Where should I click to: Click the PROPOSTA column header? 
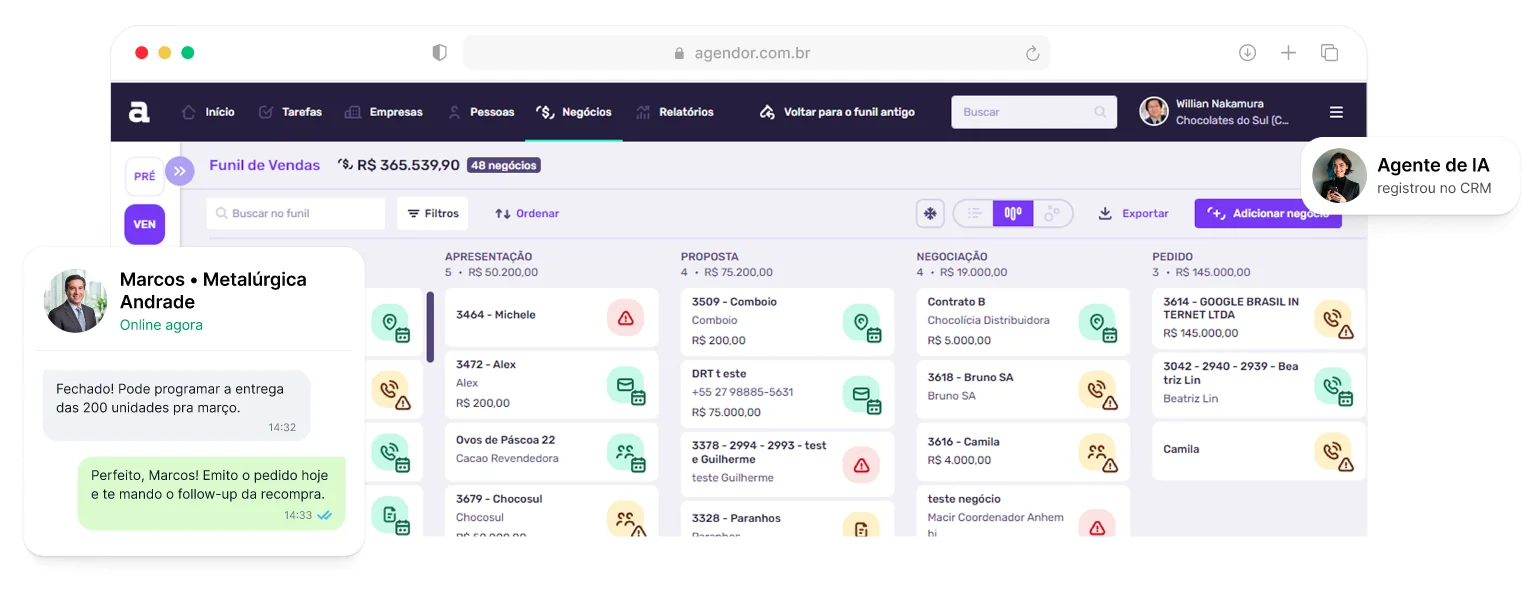click(x=710, y=257)
